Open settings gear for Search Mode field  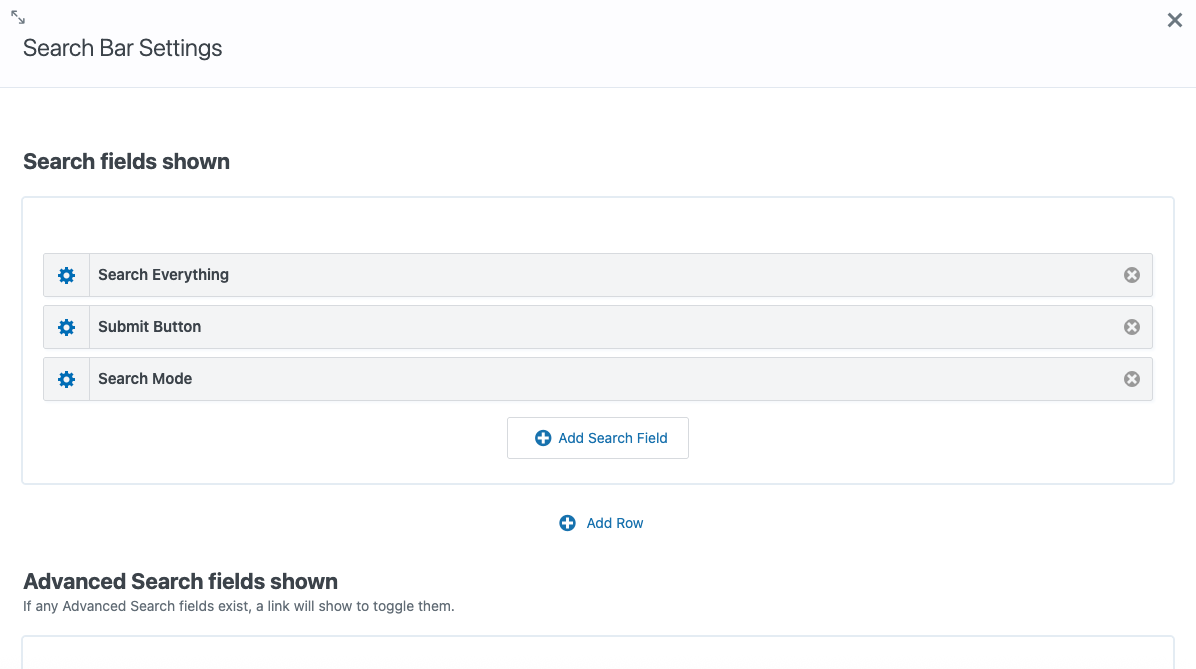pyautogui.click(x=66, y=379)
